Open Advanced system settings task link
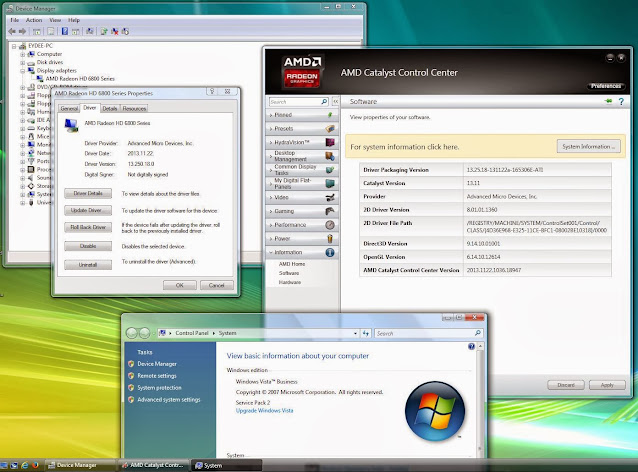 tap(168, 400)
